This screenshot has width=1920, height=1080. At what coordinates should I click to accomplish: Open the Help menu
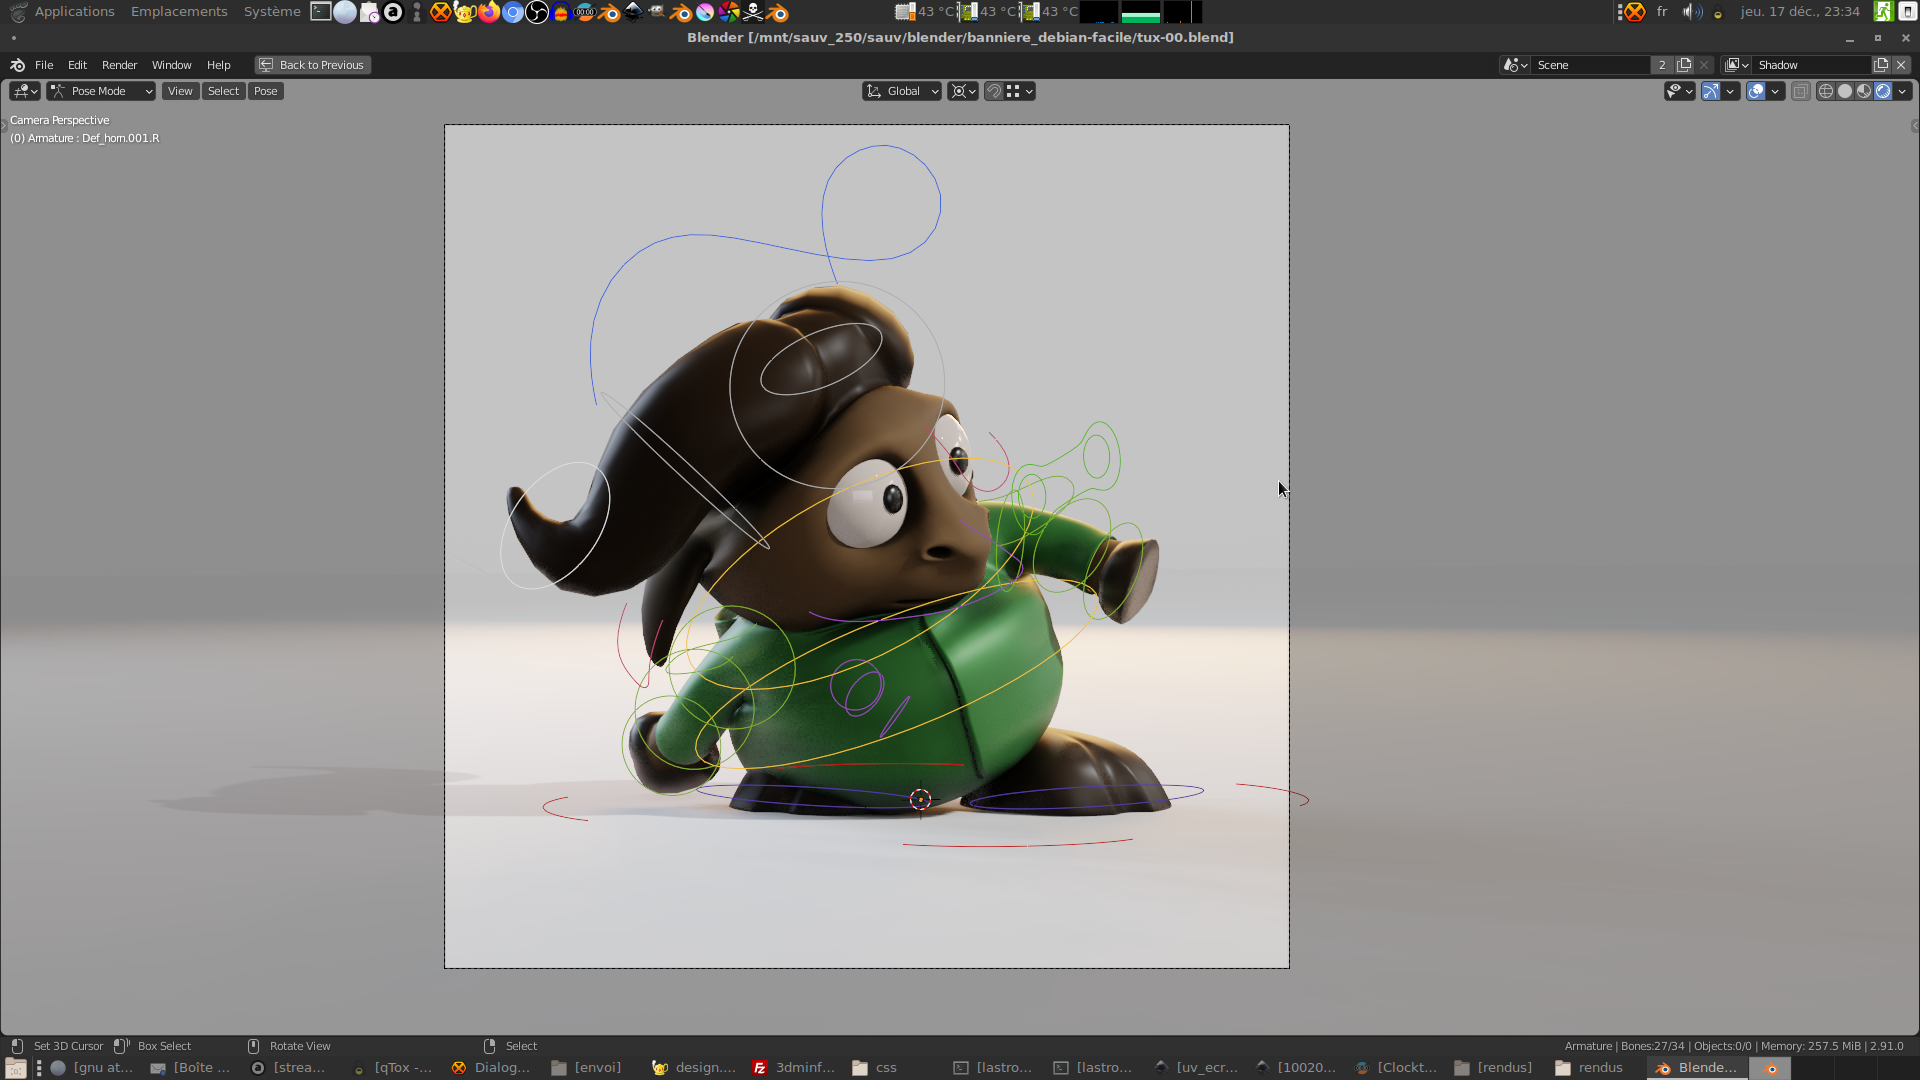coord(218,65)
